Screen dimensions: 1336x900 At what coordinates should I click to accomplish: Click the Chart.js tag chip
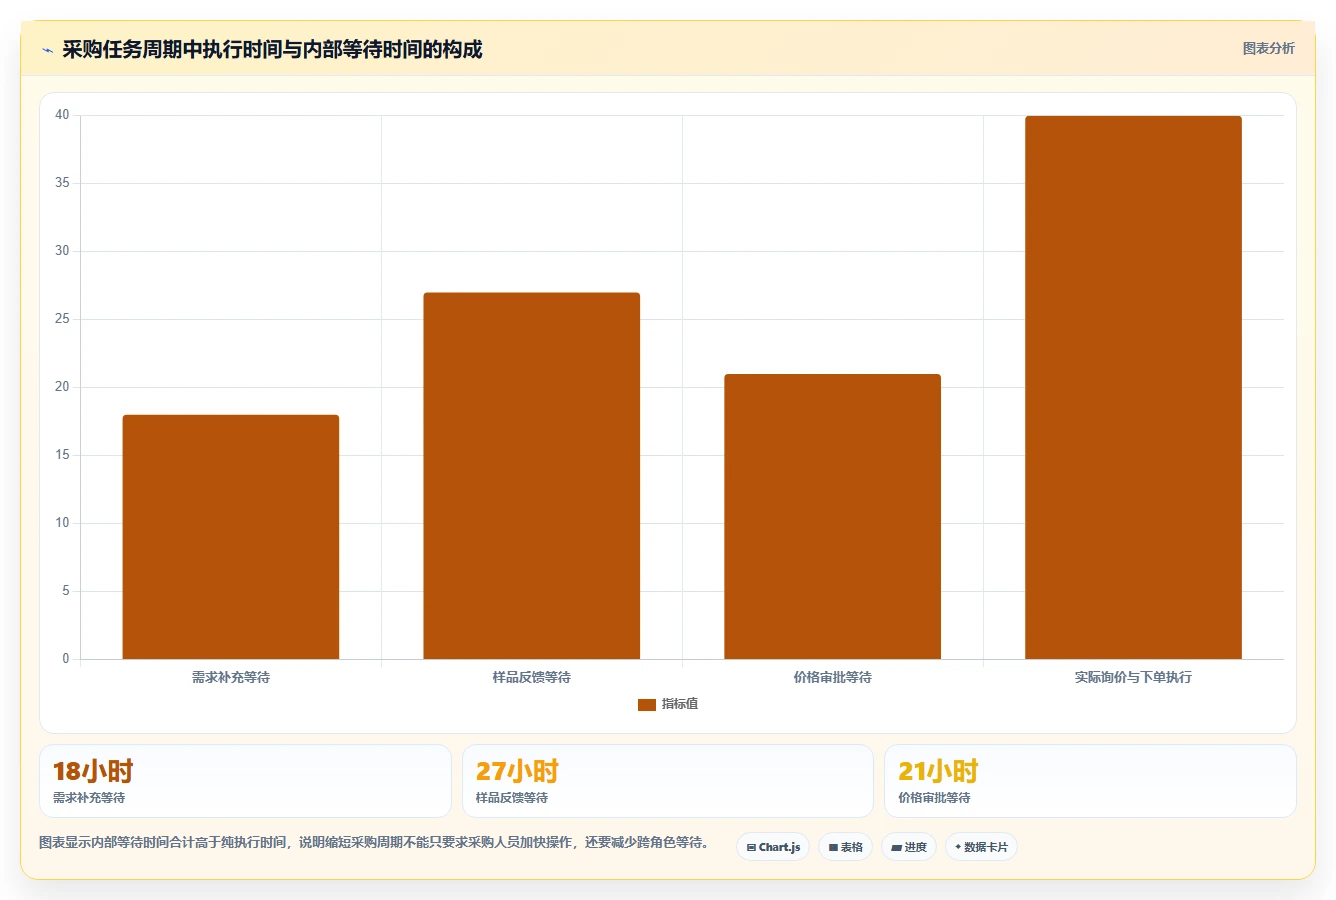coord(773,847)
